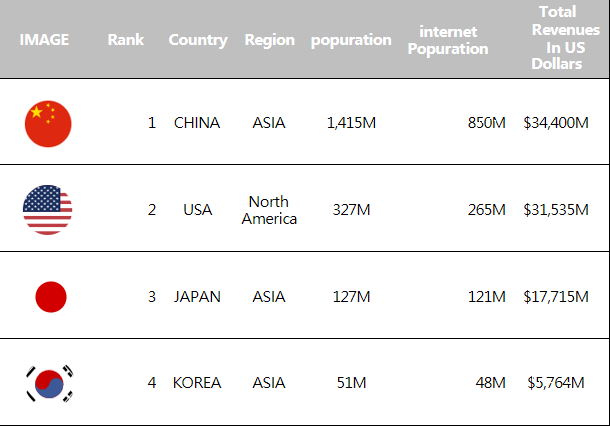Click the Japan flag icon
The height and width of the screenshot is (426, 610).
(51, 297)
